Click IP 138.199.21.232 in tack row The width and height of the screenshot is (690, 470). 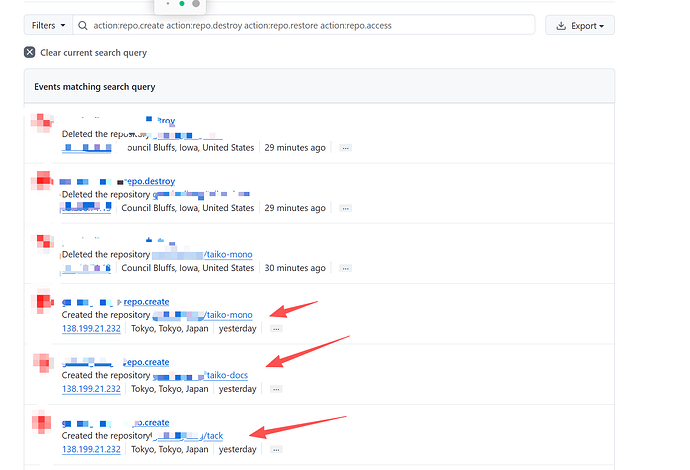pos(91,449)
